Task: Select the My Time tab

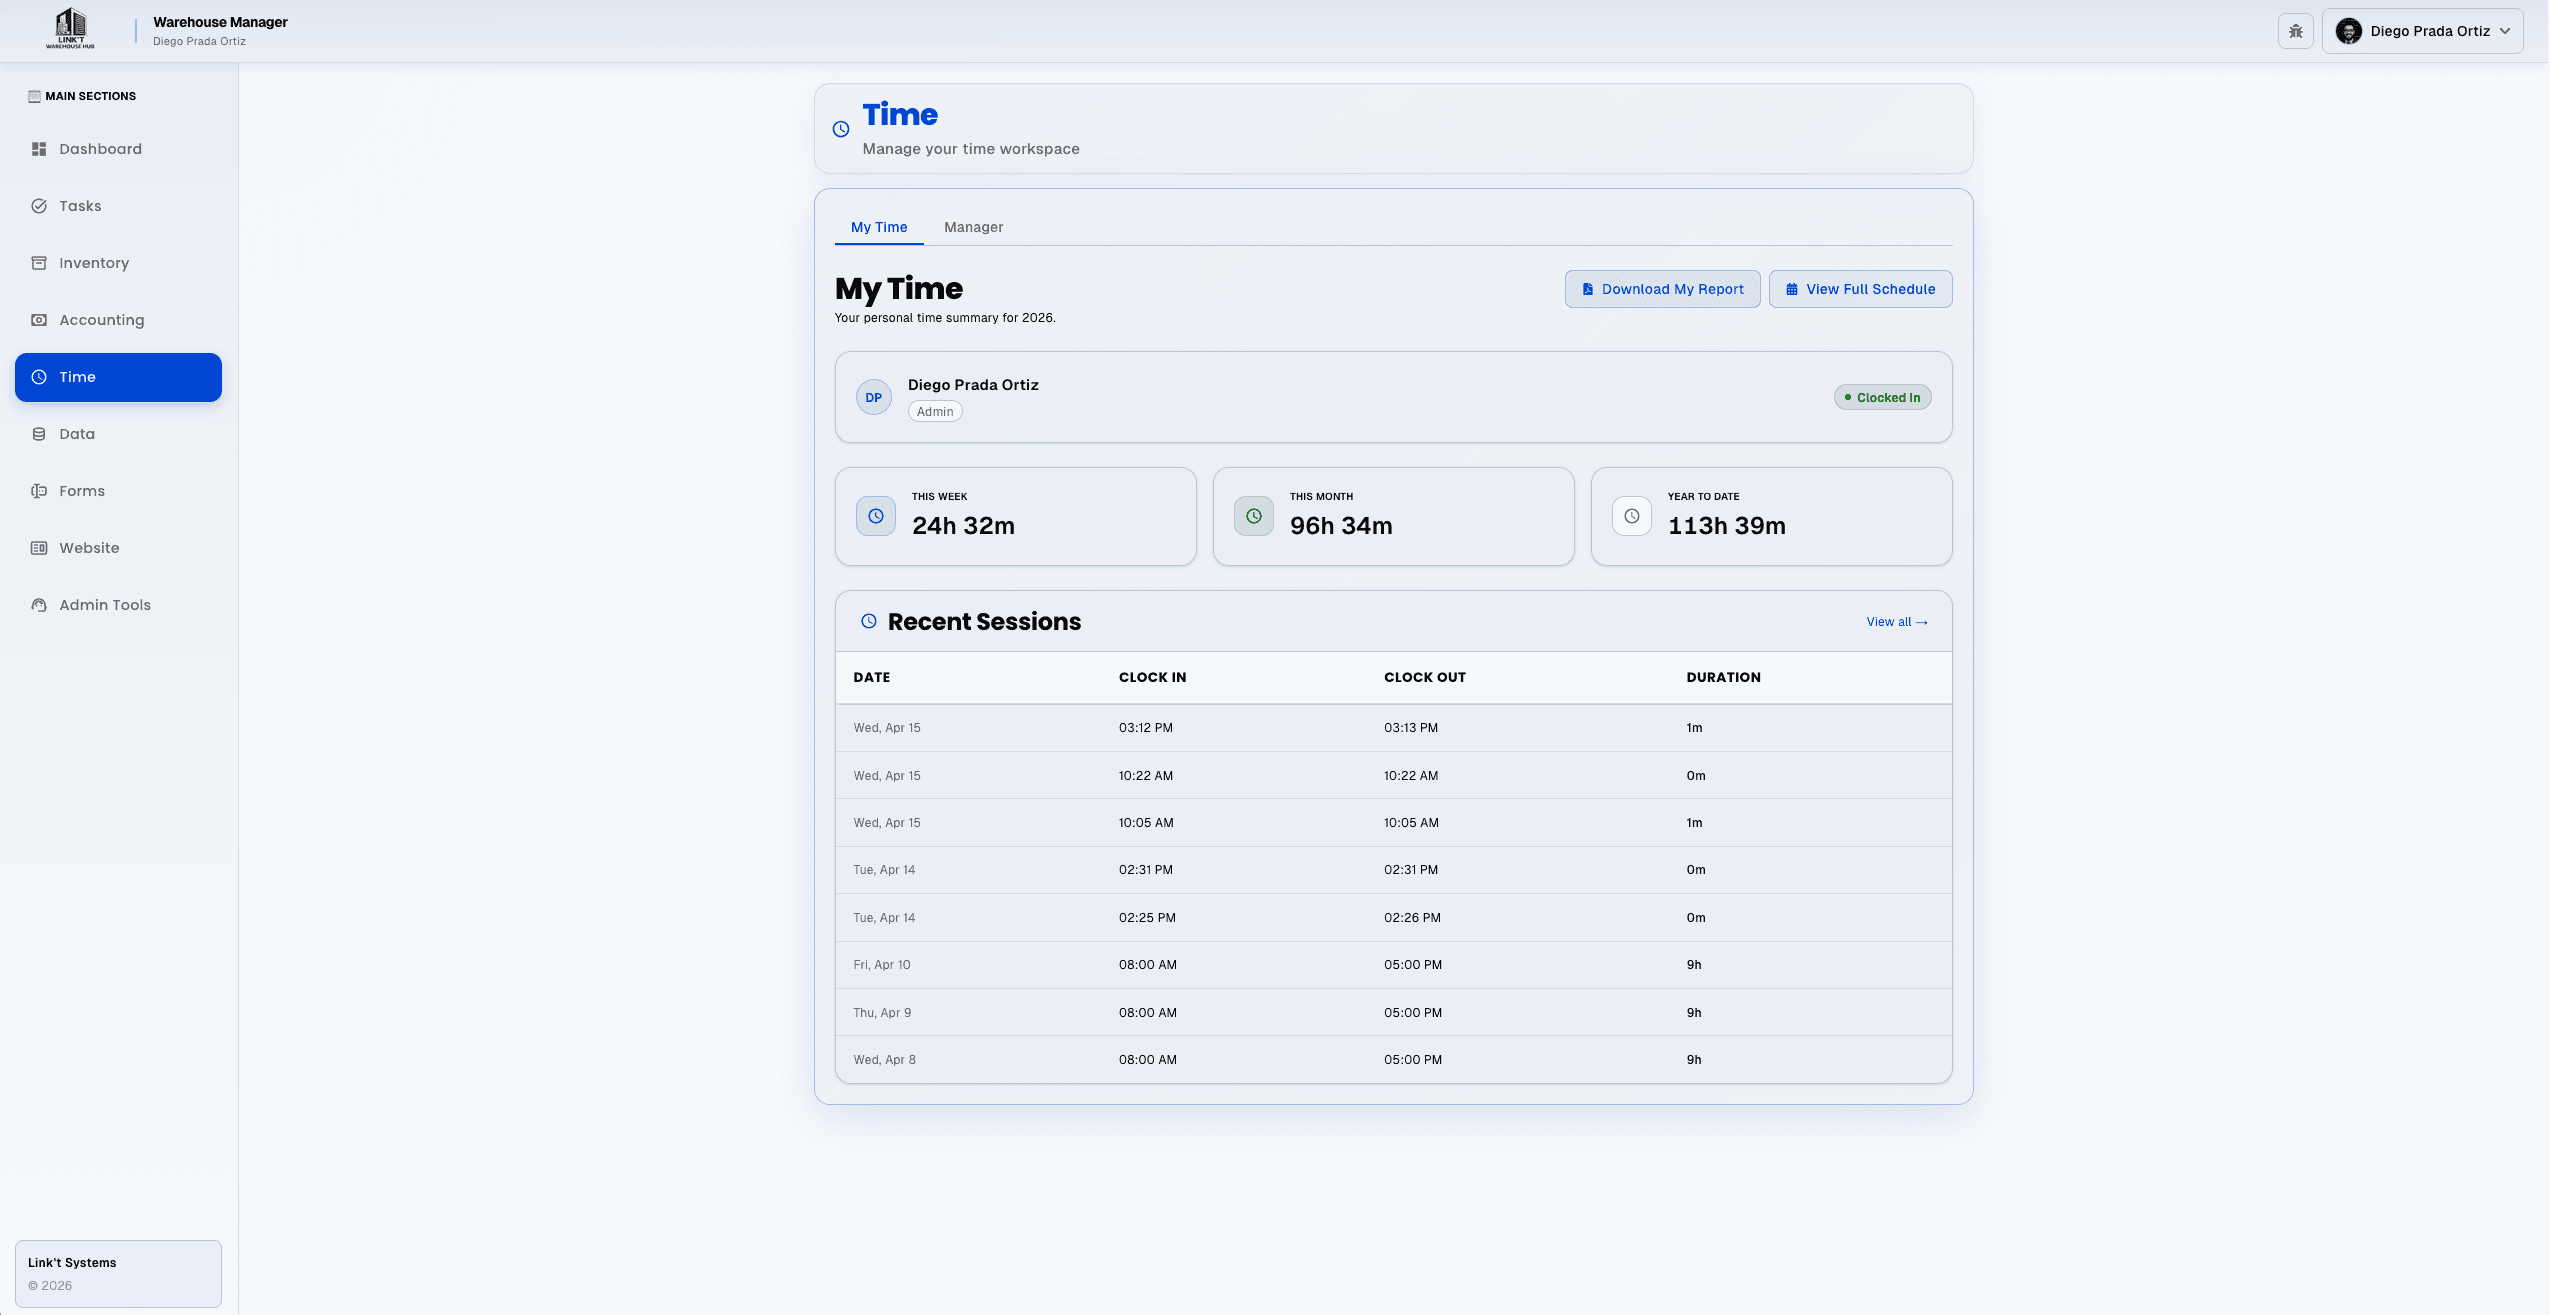Action: click(878, 227)
